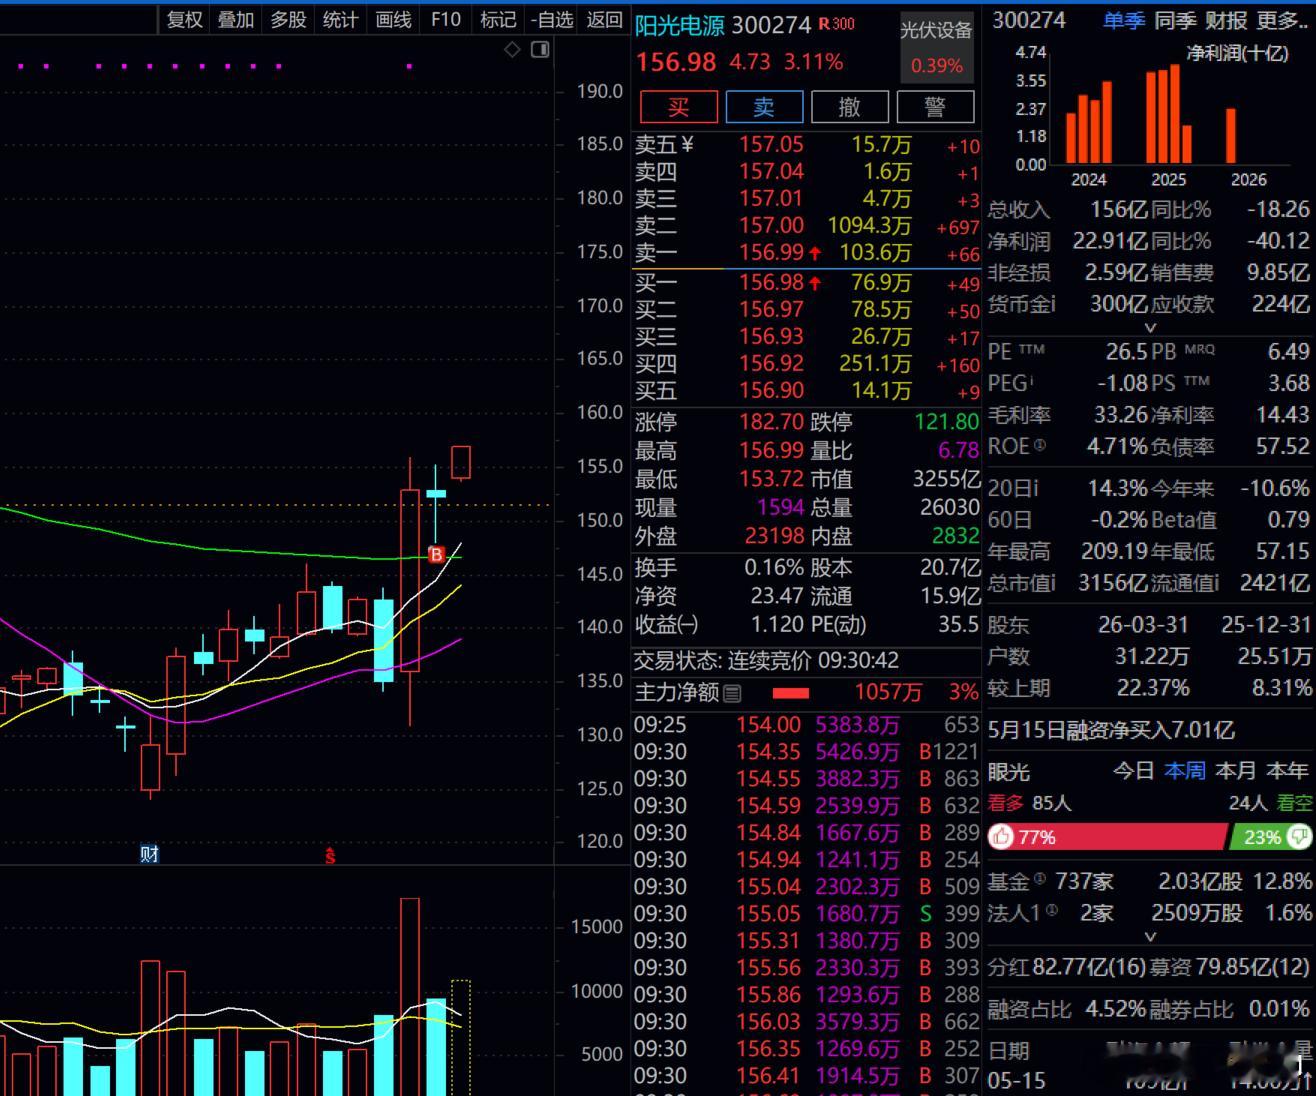Click the 交易状态: 连续竞价 status line
The image size is (1316, 1096).
click(766, 661)
